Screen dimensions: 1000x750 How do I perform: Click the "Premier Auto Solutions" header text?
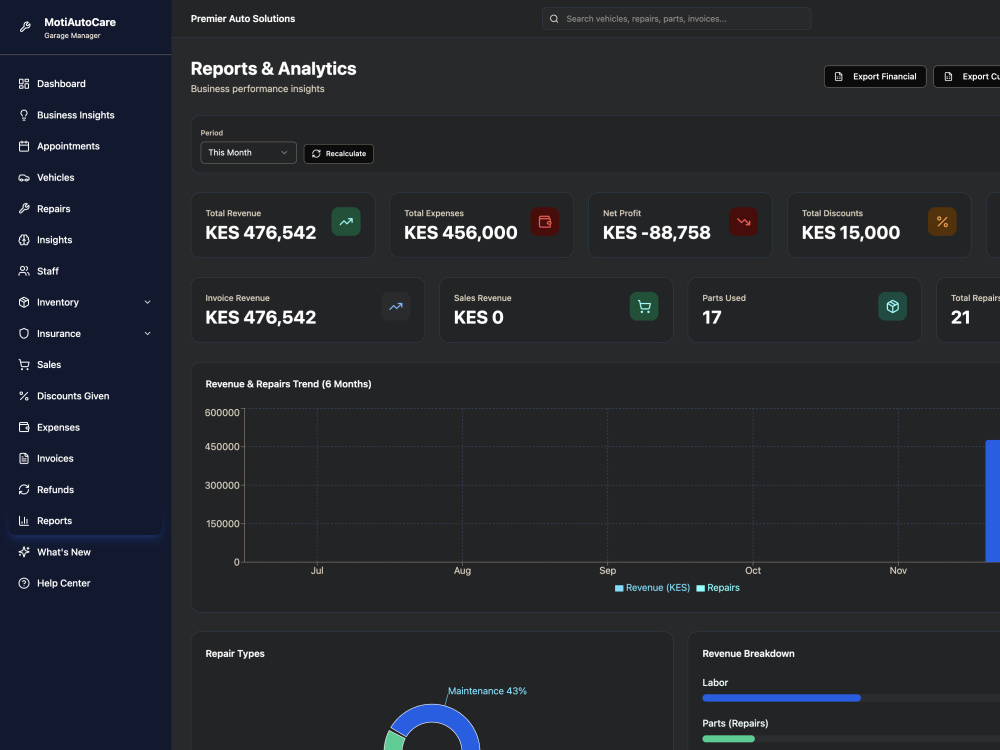[243, 19]
